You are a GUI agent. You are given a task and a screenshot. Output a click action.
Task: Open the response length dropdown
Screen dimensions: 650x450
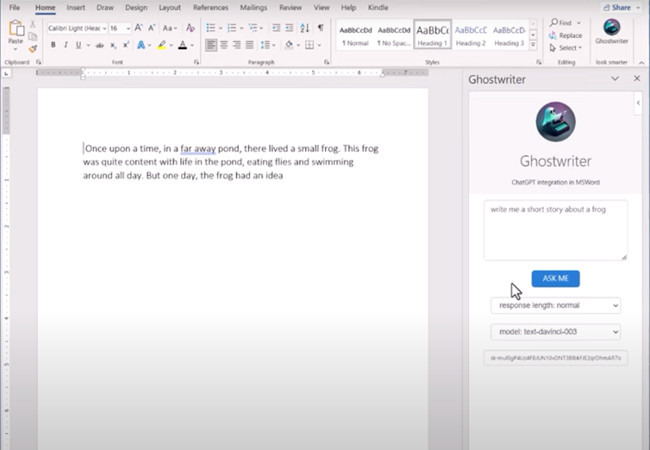coord(555,305)
